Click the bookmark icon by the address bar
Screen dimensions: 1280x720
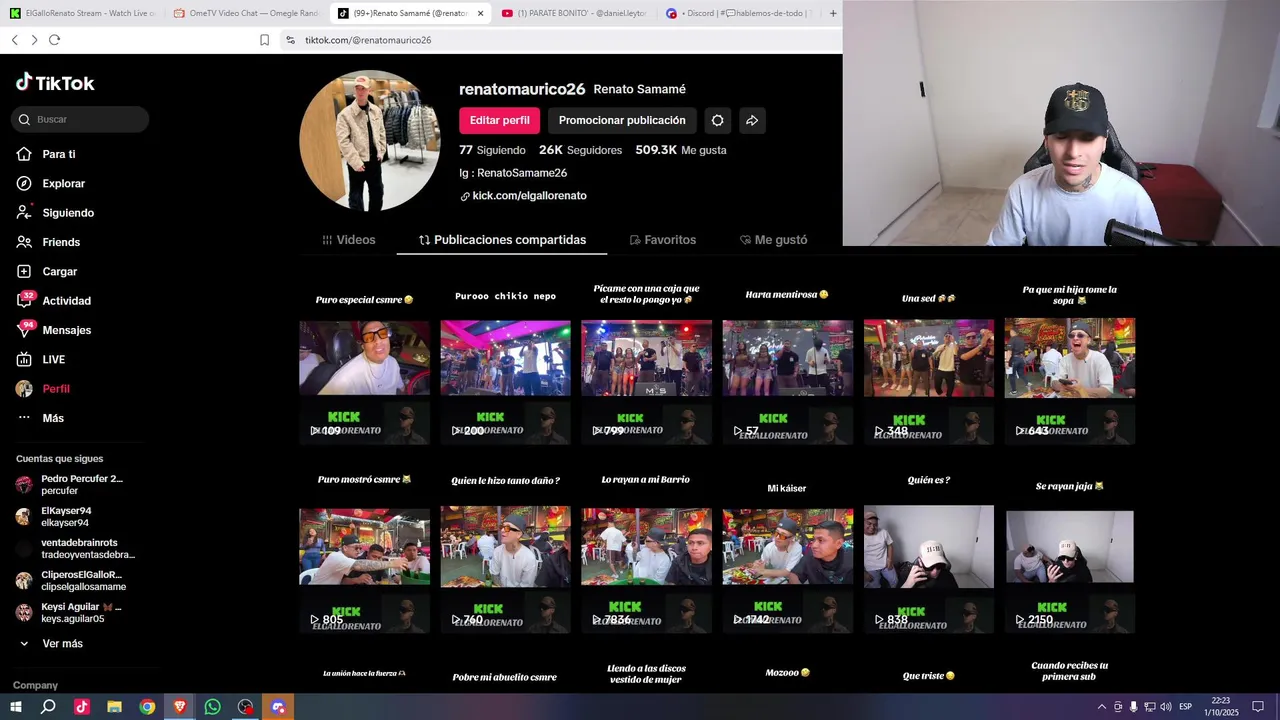point(264,40)
